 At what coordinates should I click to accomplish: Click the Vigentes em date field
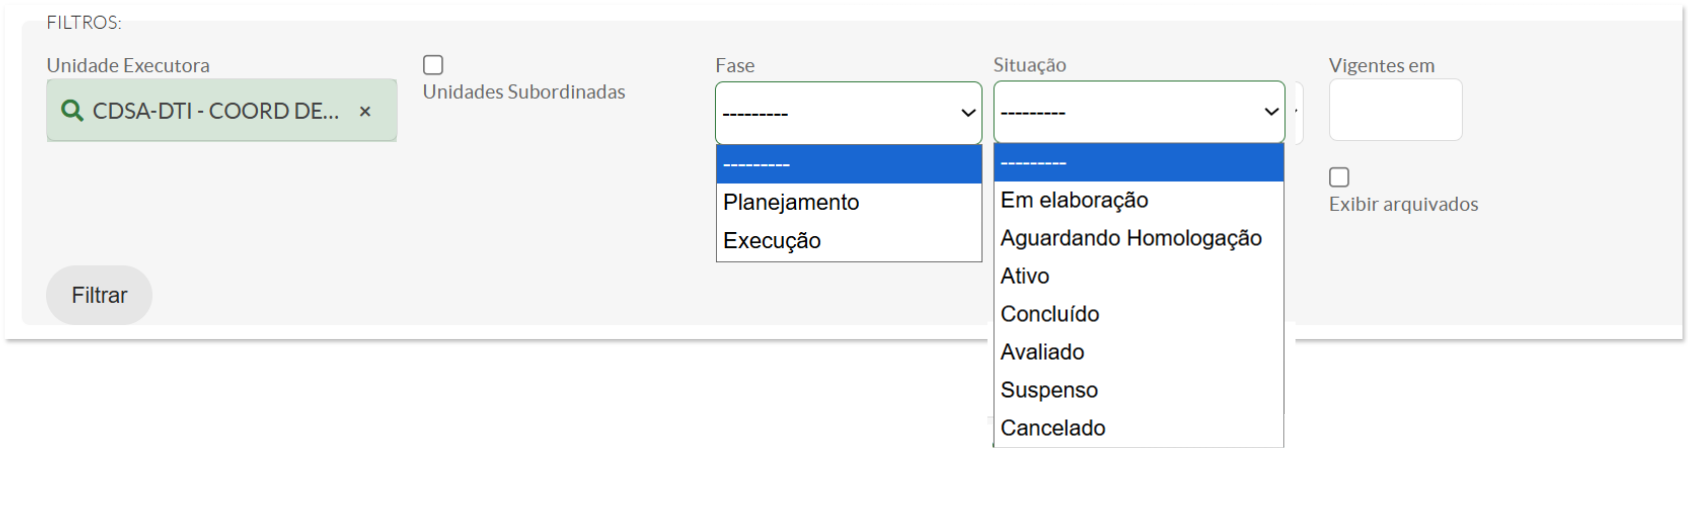[x=1395, y=110]
